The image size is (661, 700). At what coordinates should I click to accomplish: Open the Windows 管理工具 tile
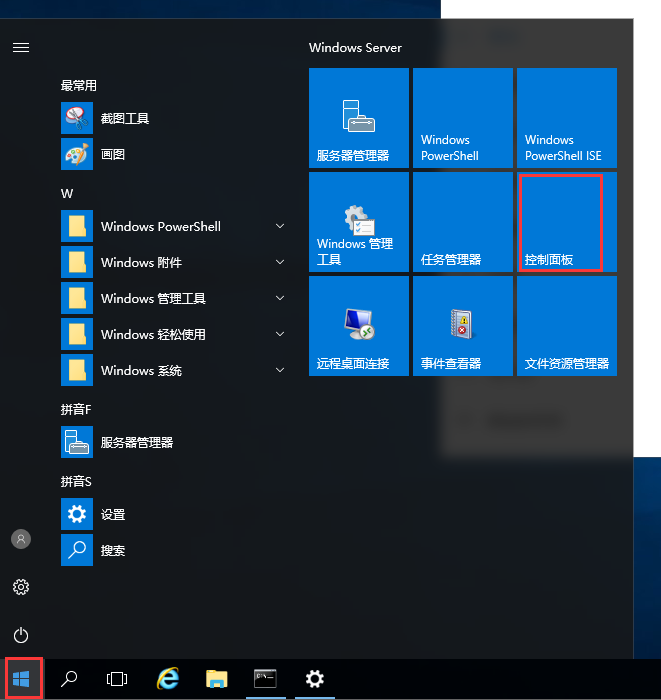coord(359,222)
